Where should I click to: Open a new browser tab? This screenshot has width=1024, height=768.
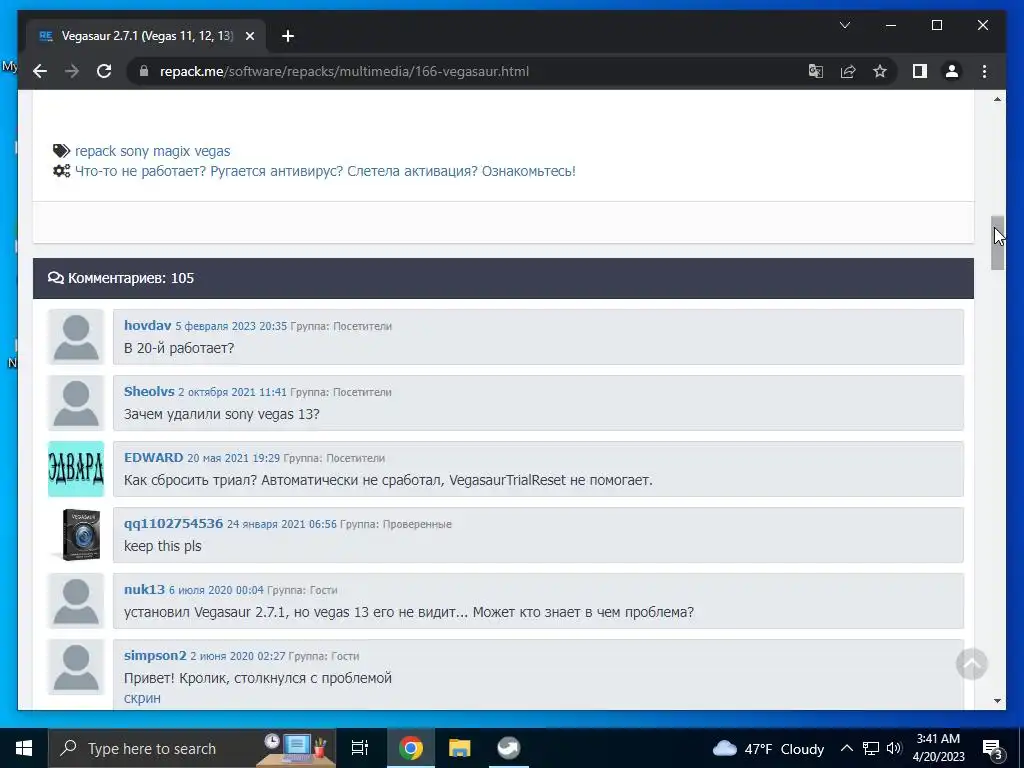[288, 36]
